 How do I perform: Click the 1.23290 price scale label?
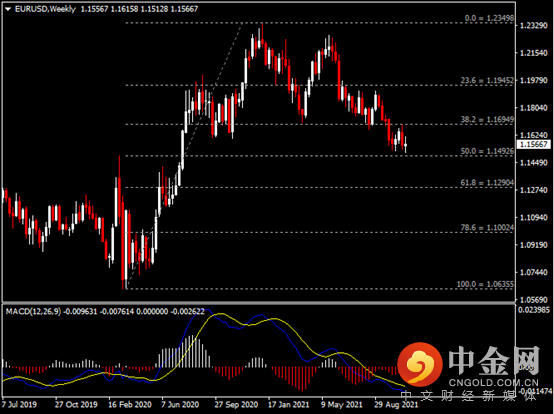click(x=533, y=25)
